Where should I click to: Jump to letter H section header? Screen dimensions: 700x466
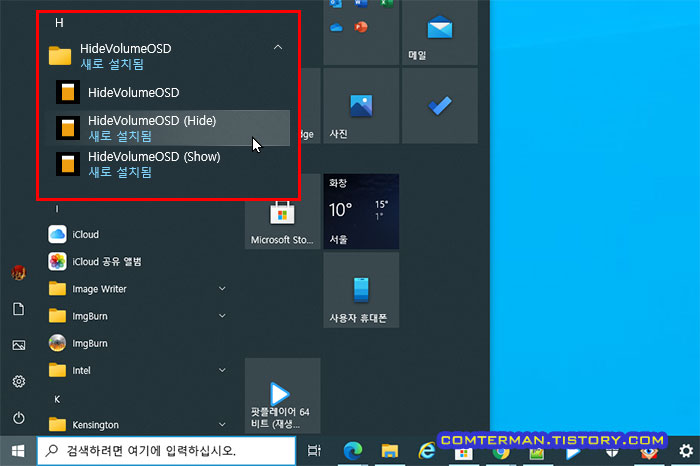pos(59,23)
